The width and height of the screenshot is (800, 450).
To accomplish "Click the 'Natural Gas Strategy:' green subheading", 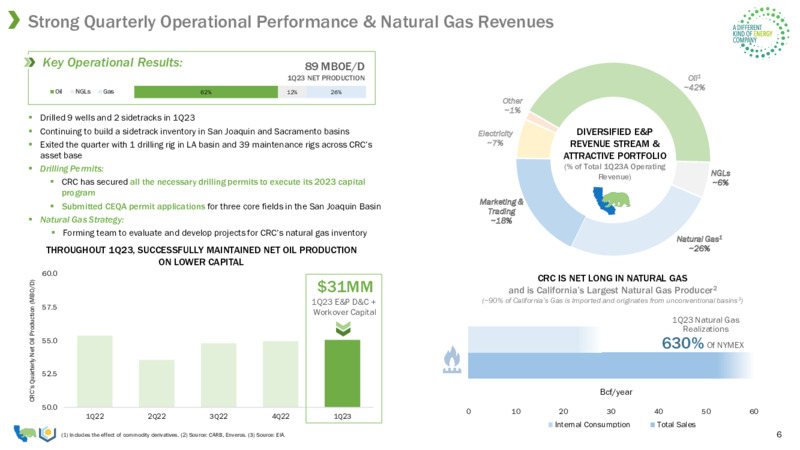I will tap(82, 220).
